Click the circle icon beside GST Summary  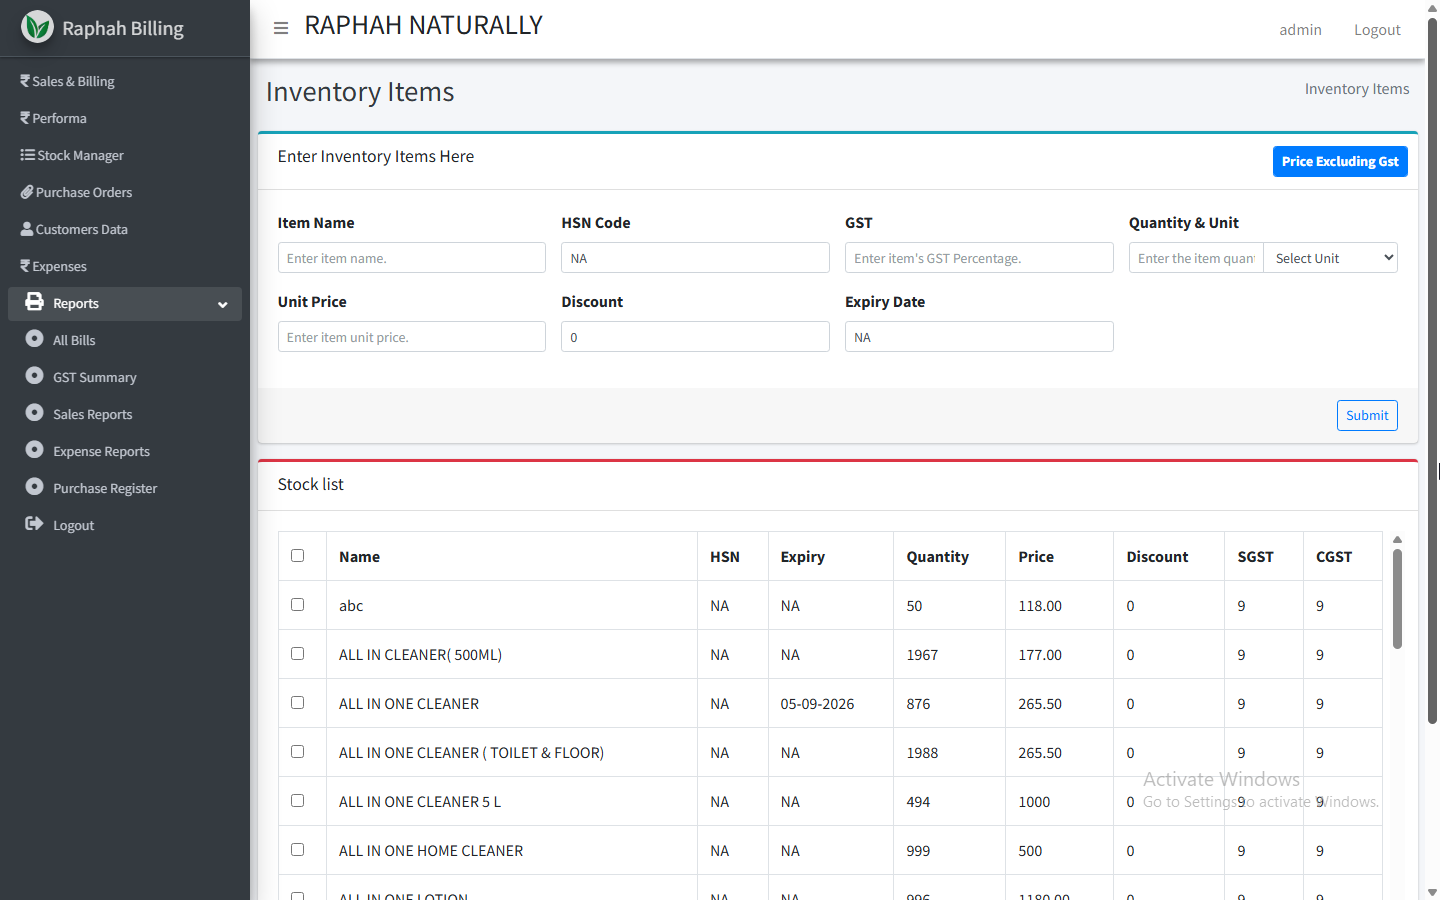[35, 376]
